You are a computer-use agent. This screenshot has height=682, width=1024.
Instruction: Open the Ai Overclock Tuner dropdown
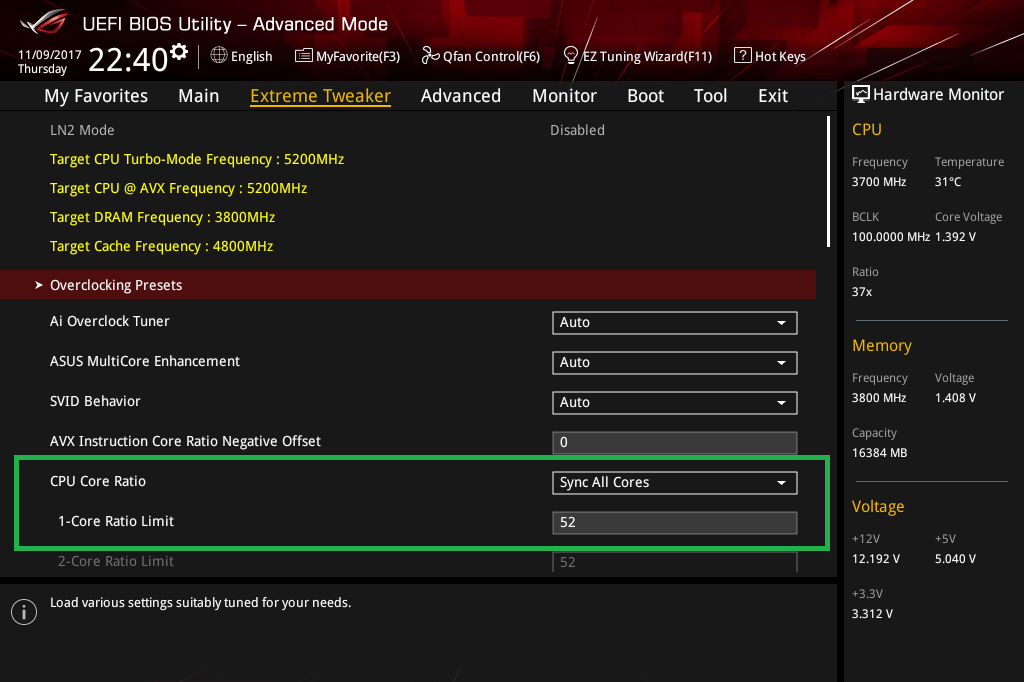675,323
